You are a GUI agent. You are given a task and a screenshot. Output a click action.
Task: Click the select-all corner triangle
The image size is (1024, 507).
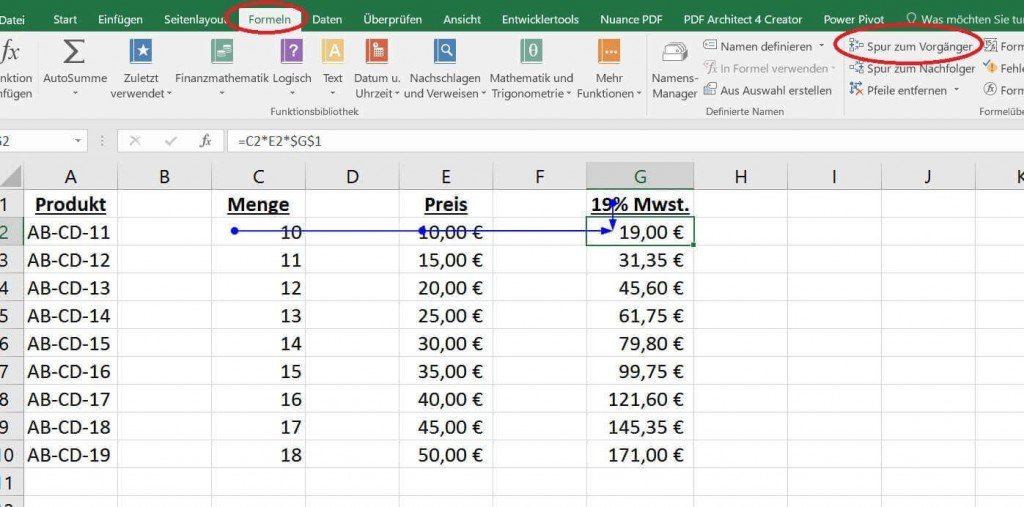click(11, 176)
